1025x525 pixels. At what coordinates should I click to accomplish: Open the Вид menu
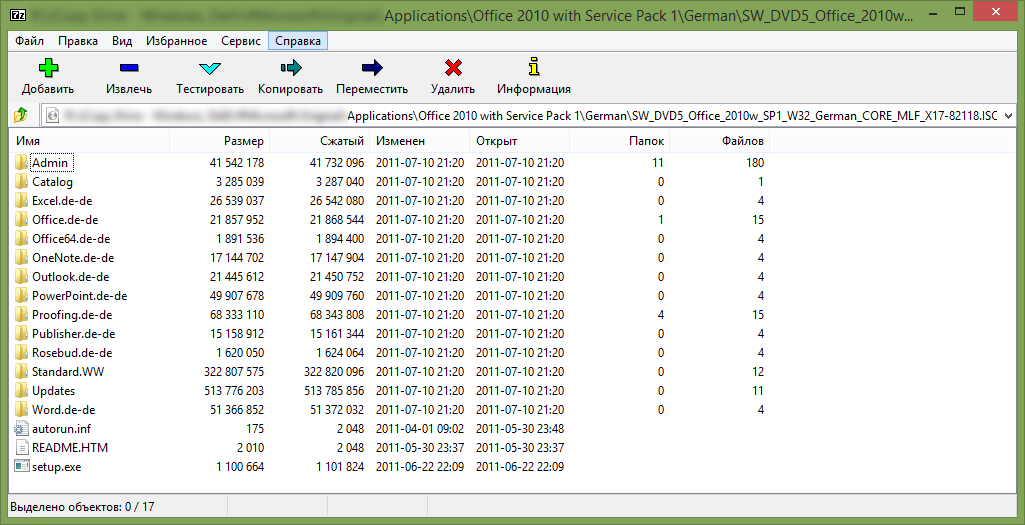click(122, 41)
